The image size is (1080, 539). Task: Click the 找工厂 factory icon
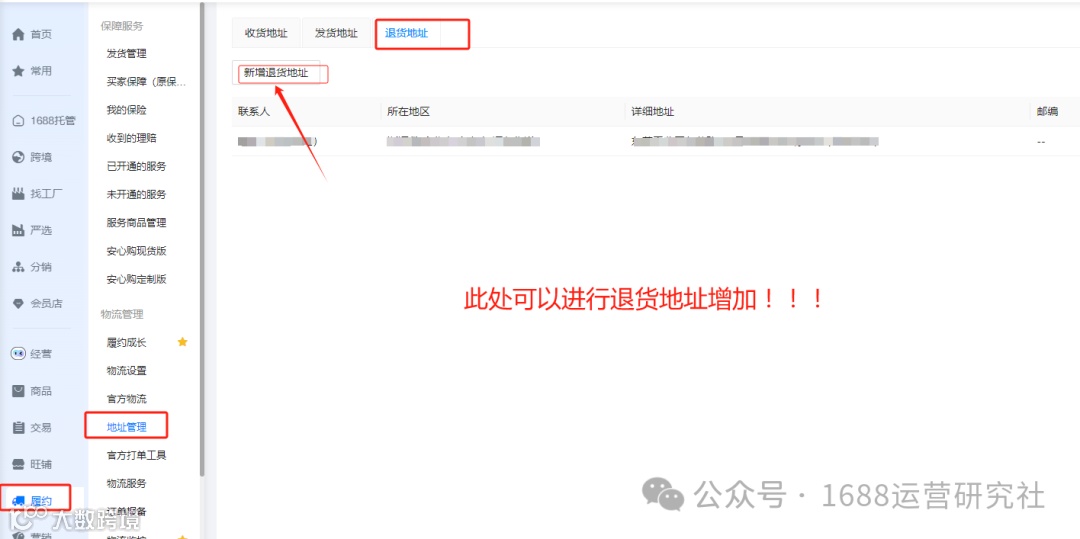coord(19,194)
